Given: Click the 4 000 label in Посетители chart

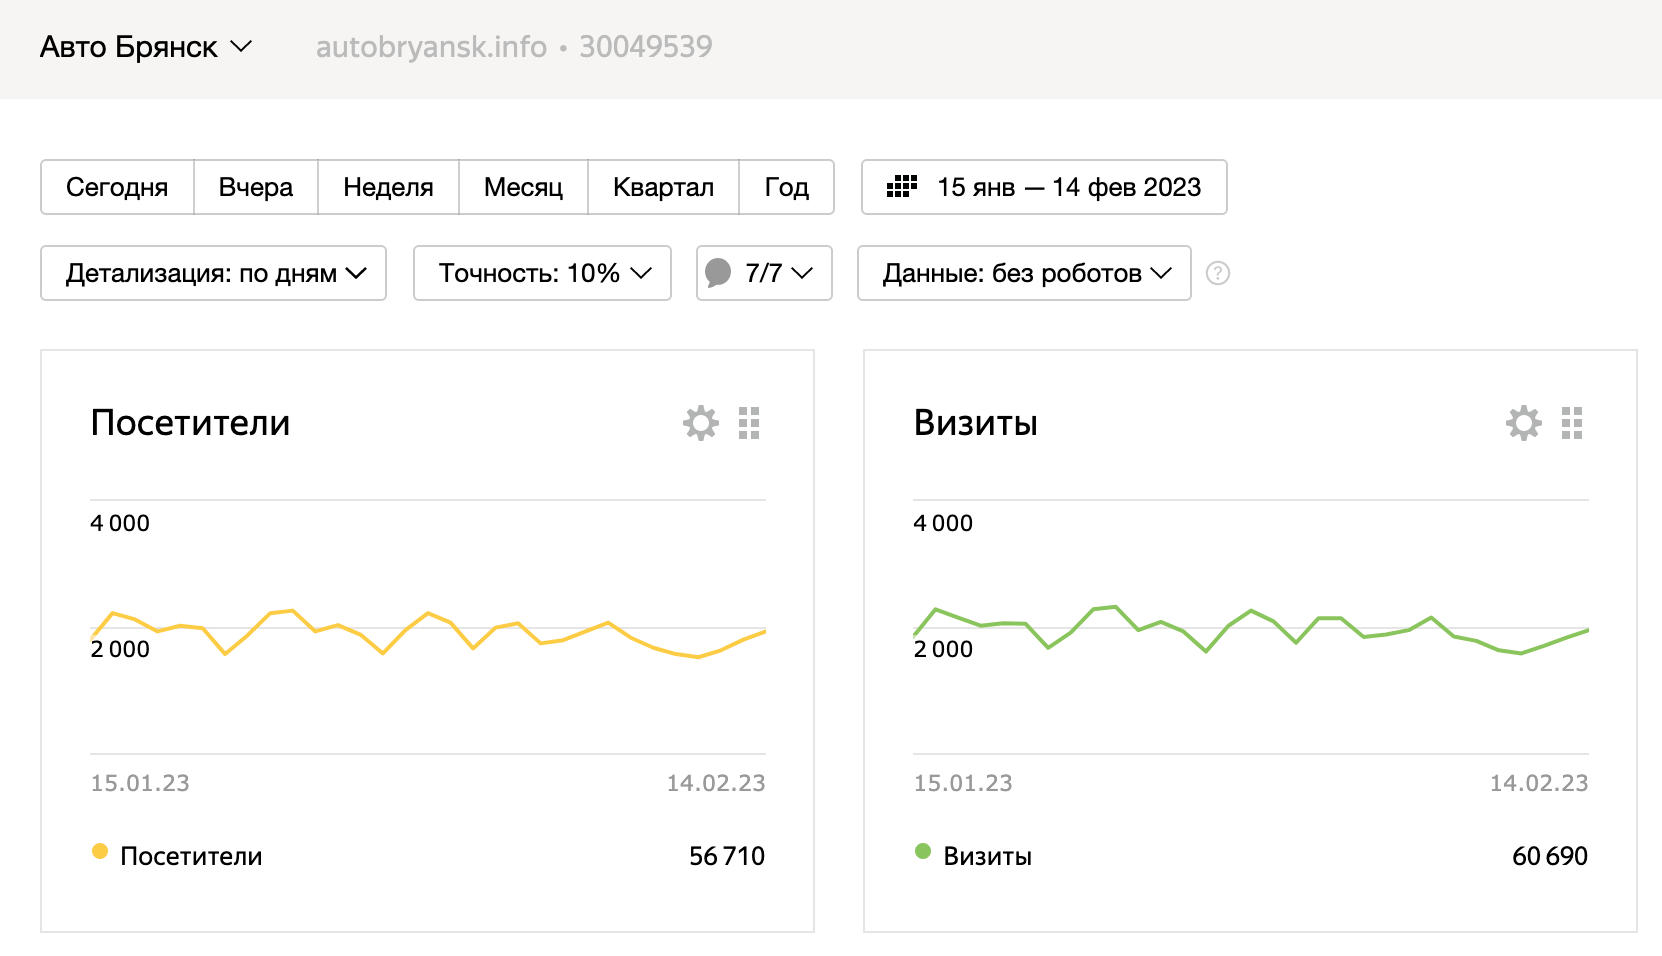Looking at the screenshot, I should coord(120,523).
